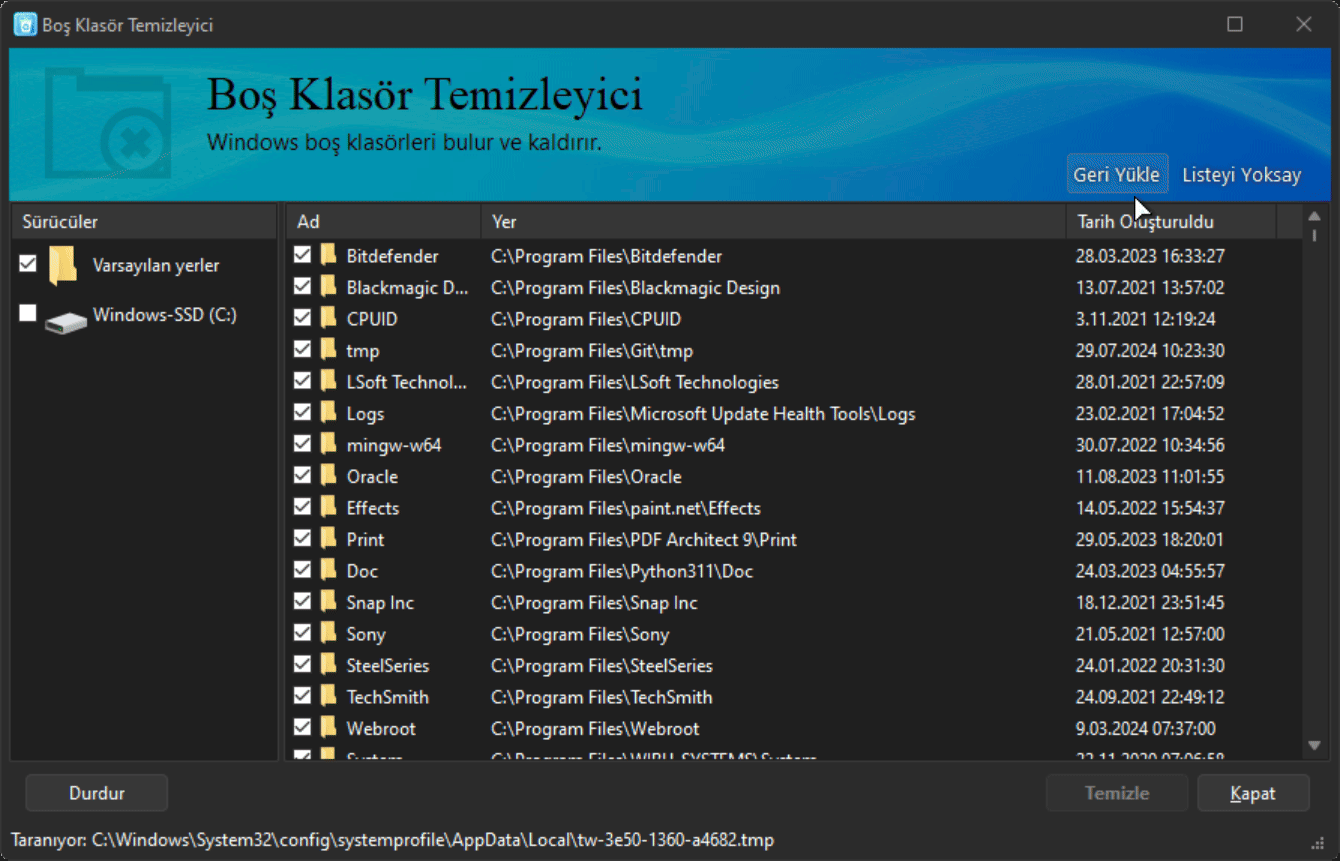Click the Logs folder icon
The height and width of the screenshot is (861, 1340).
tap(329, 413)
